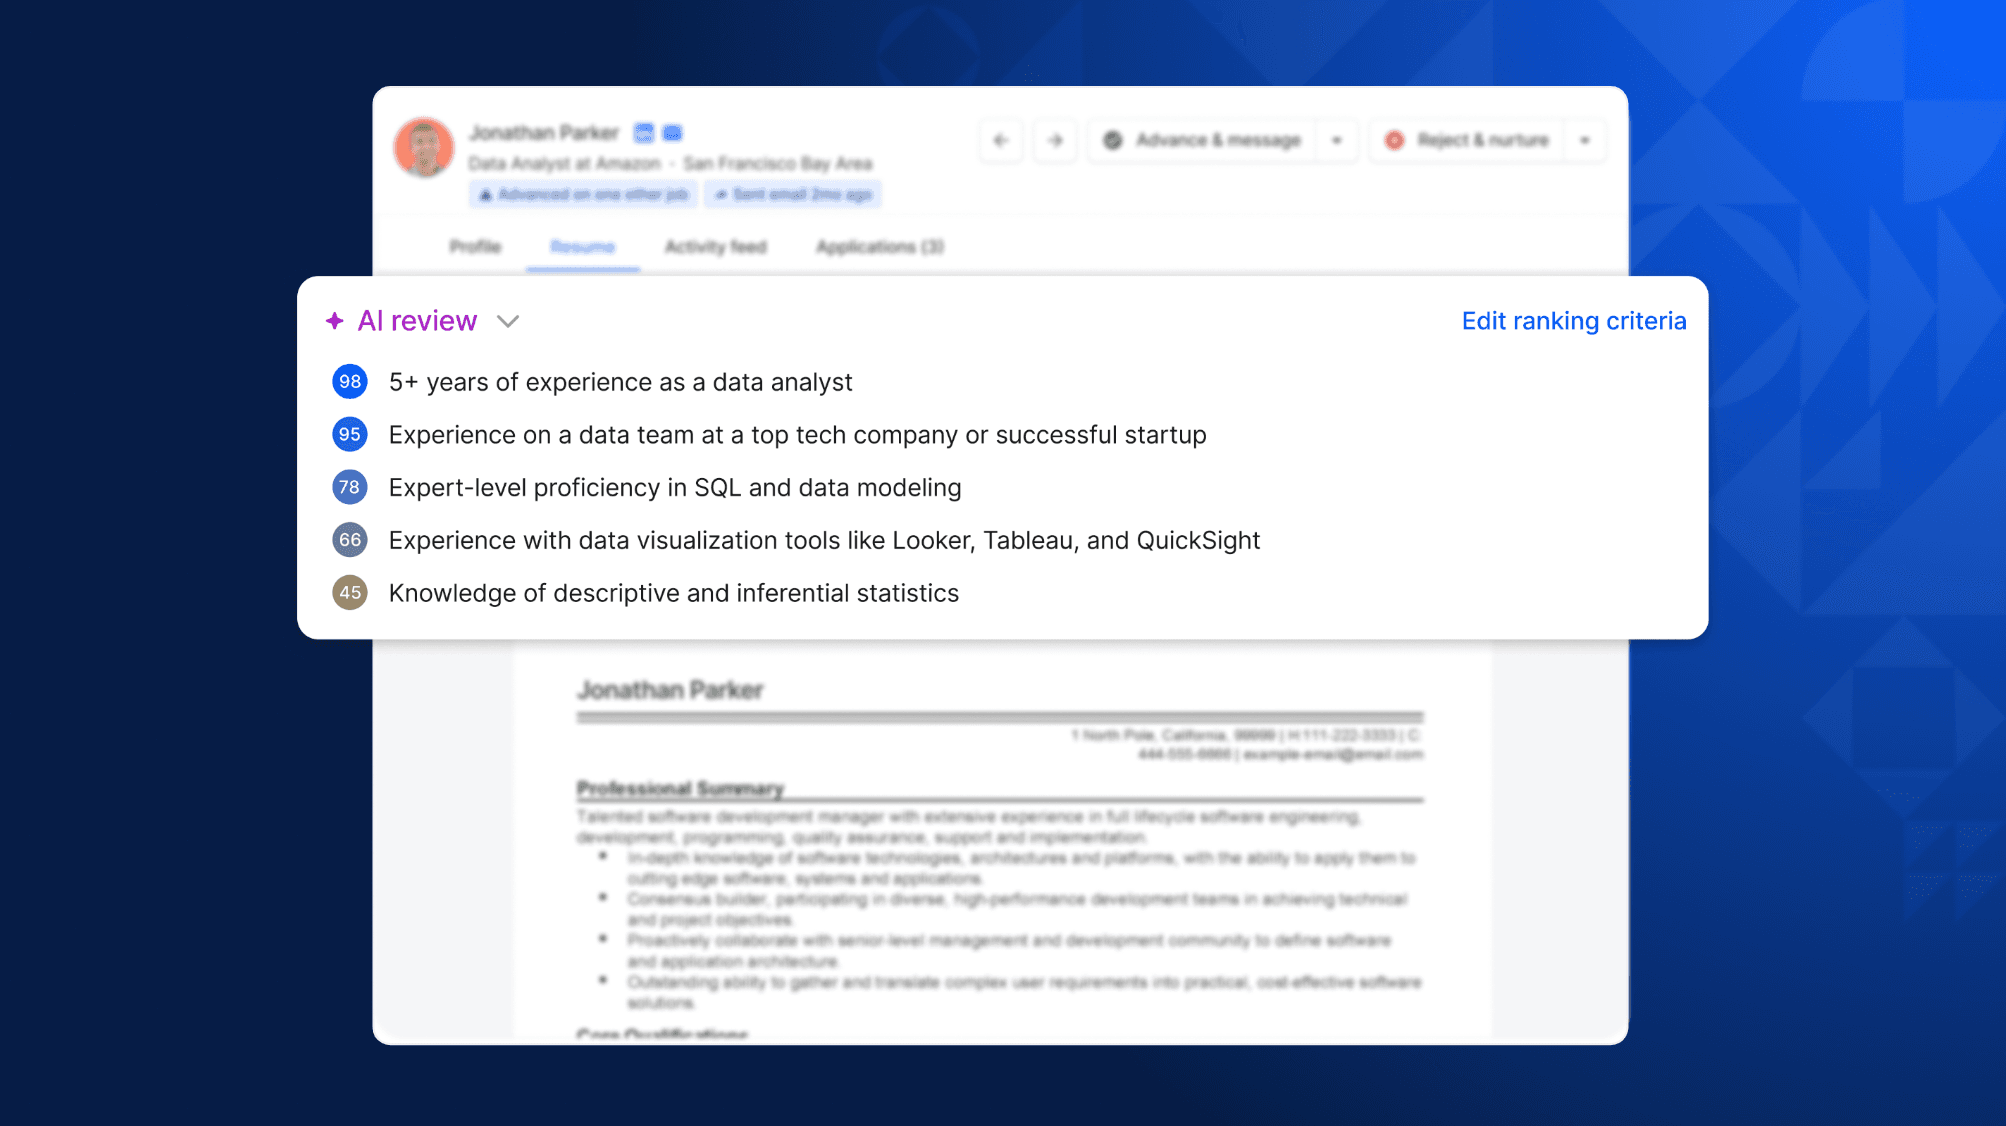The image size is (2006, 1126).
Task: Open the Applications (3) tab
Action: (878, 246)
